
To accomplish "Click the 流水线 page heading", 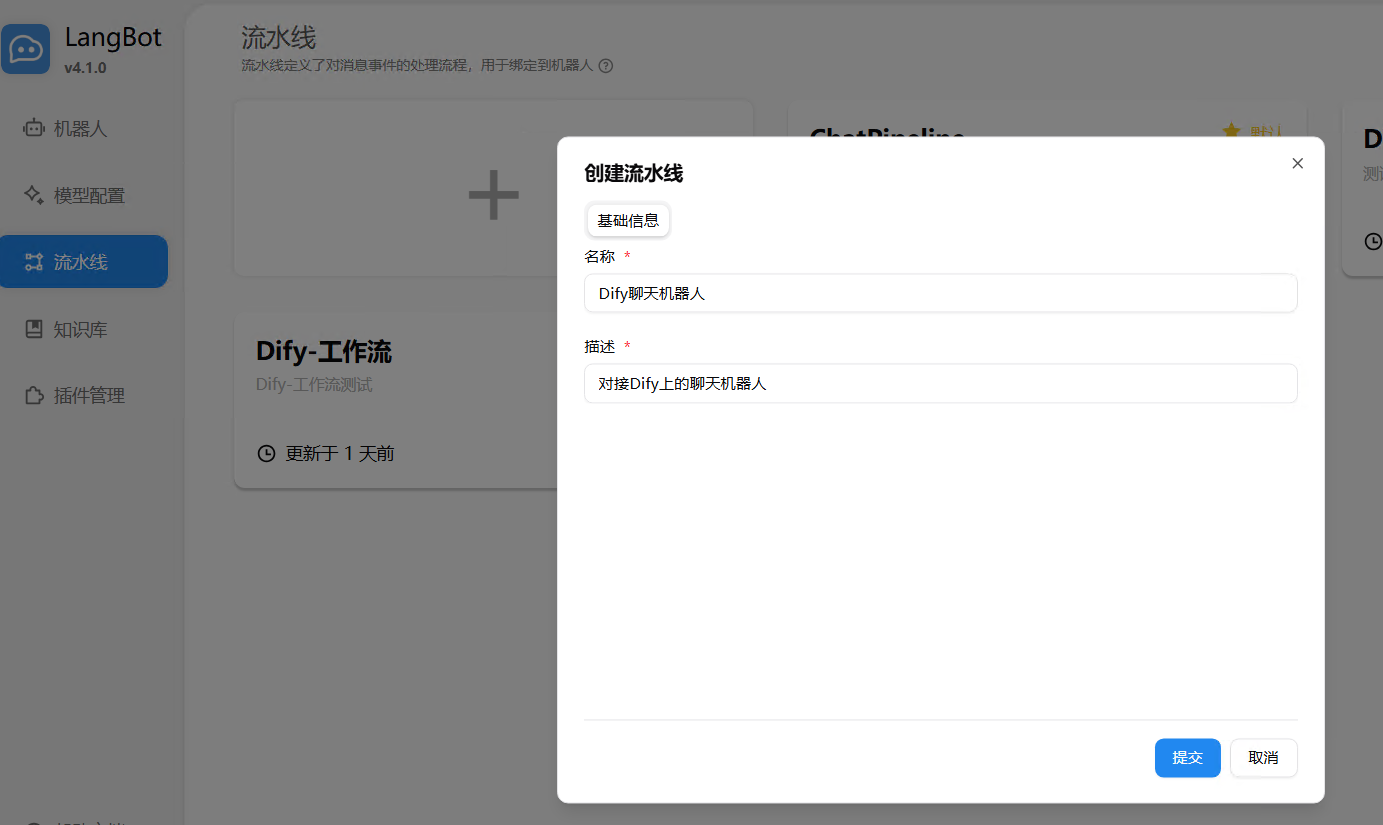I will pyautogui.click(x=278, y=38).
